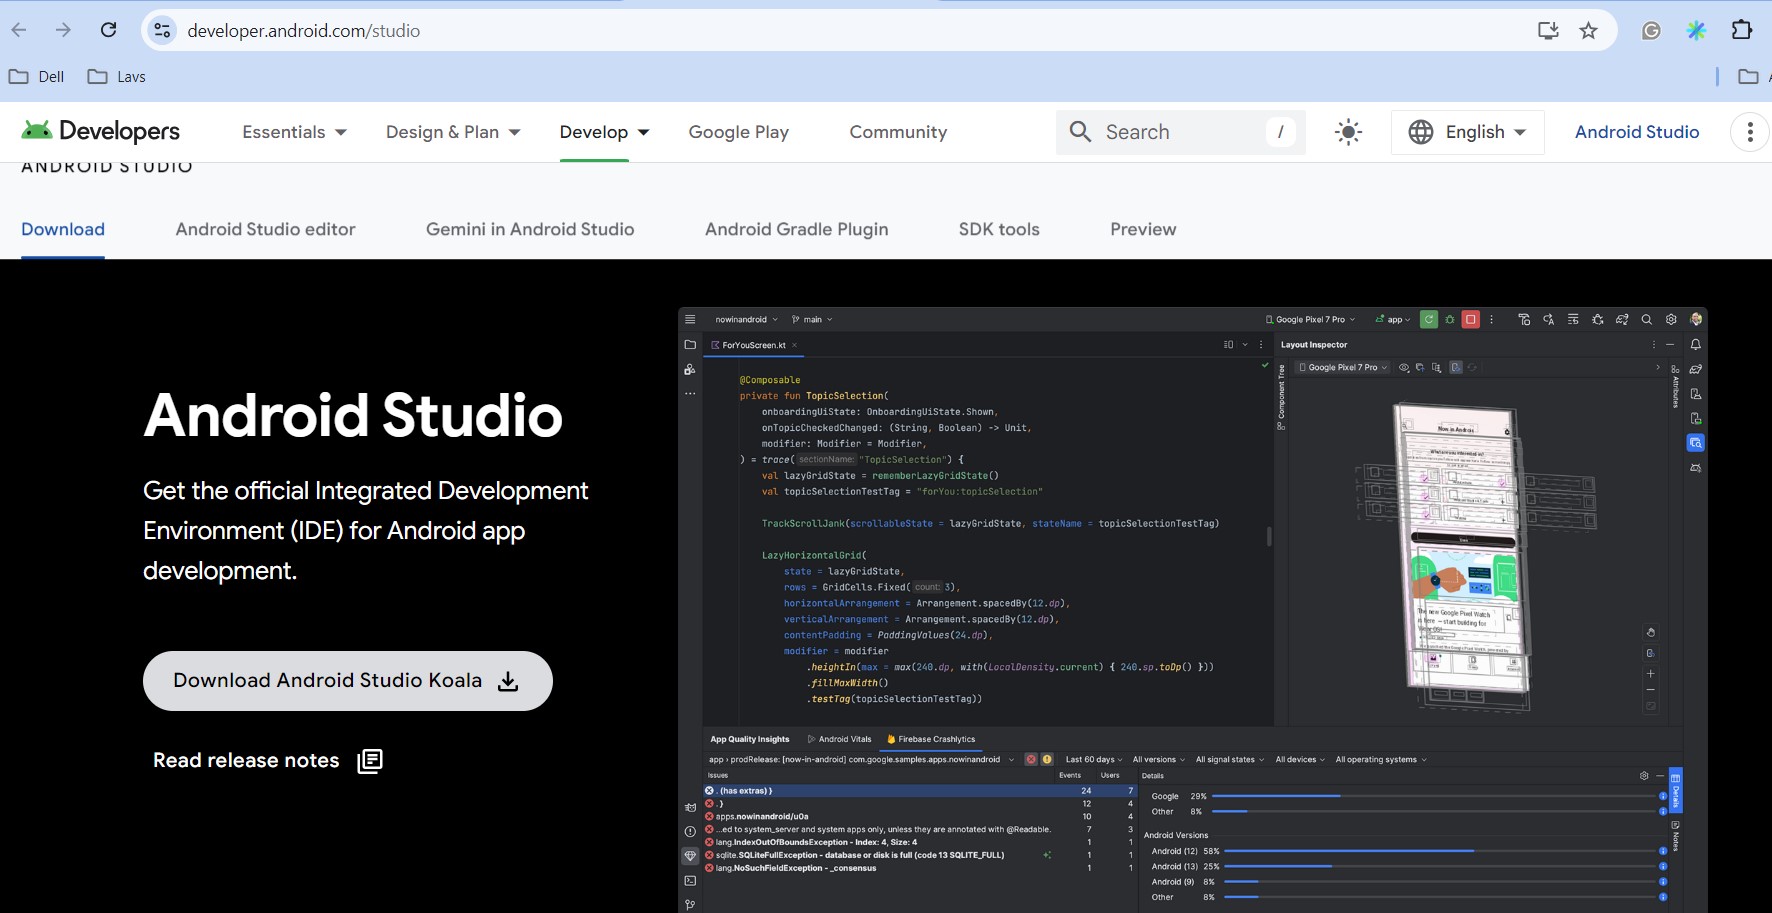Expand the Essentials menu

[x=294, y=132]
